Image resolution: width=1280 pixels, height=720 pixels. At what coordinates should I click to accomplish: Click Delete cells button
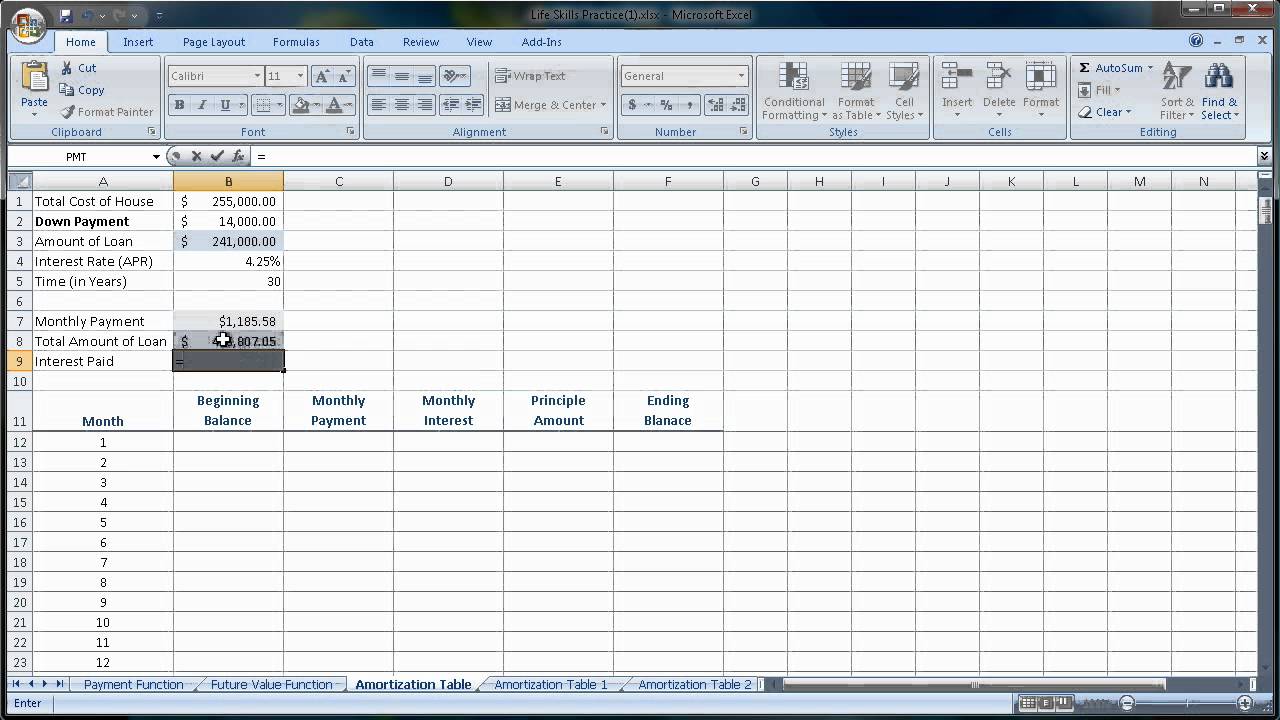point(999,91)
